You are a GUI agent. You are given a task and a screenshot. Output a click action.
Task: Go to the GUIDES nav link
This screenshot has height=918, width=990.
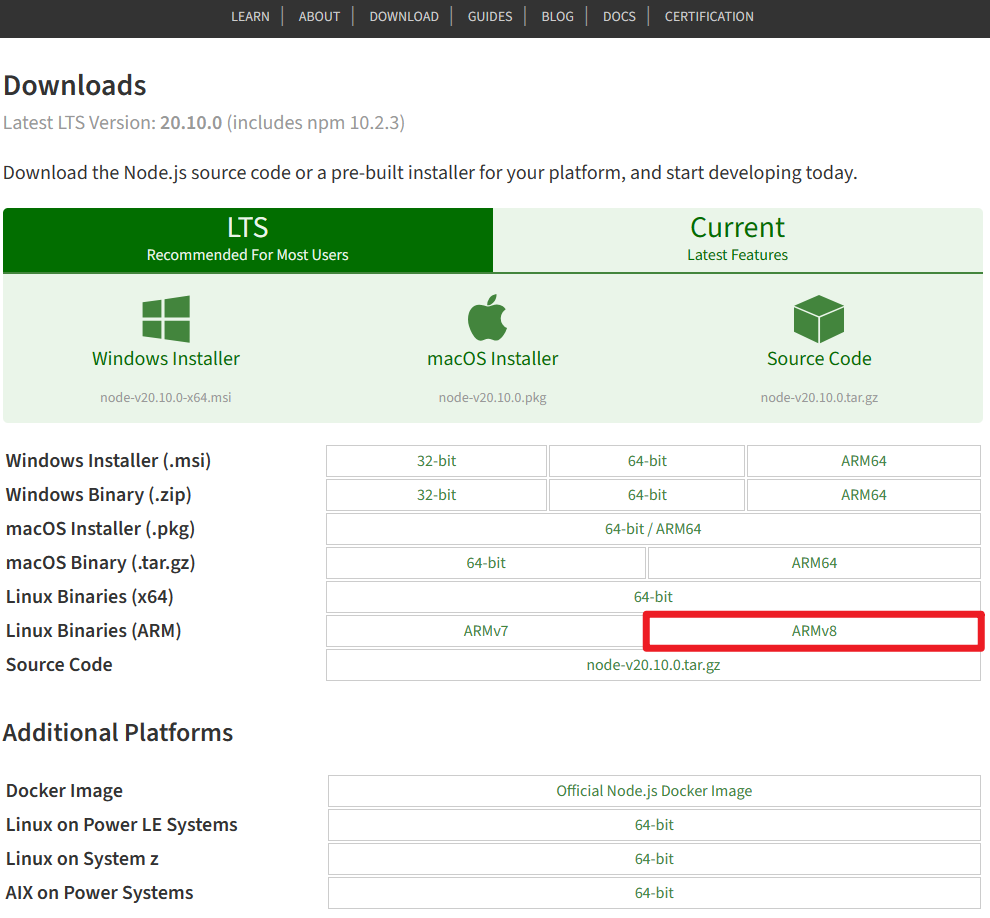click(490, 16)
